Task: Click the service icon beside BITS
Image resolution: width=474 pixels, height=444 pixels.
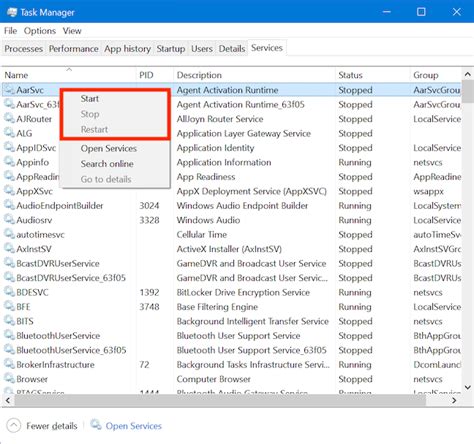Action: [9, 321]
